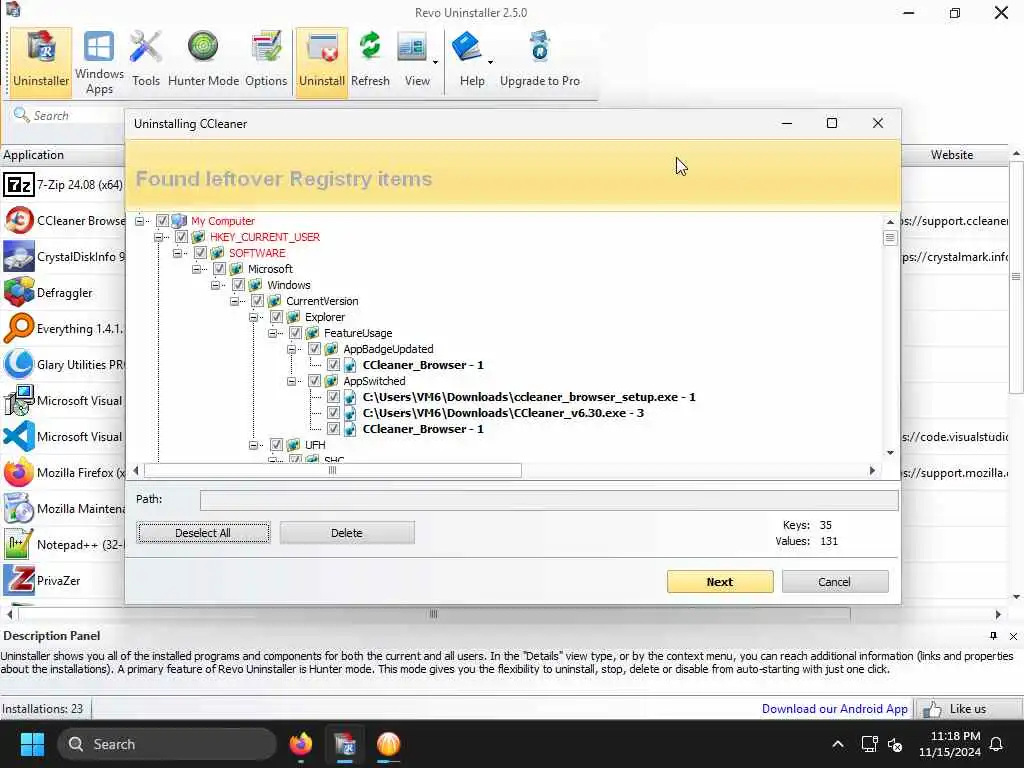Image resolution: width=1024 pixels, height=768 pixels.
Task: Show hidden system tray icons
Action: point(838,744)
